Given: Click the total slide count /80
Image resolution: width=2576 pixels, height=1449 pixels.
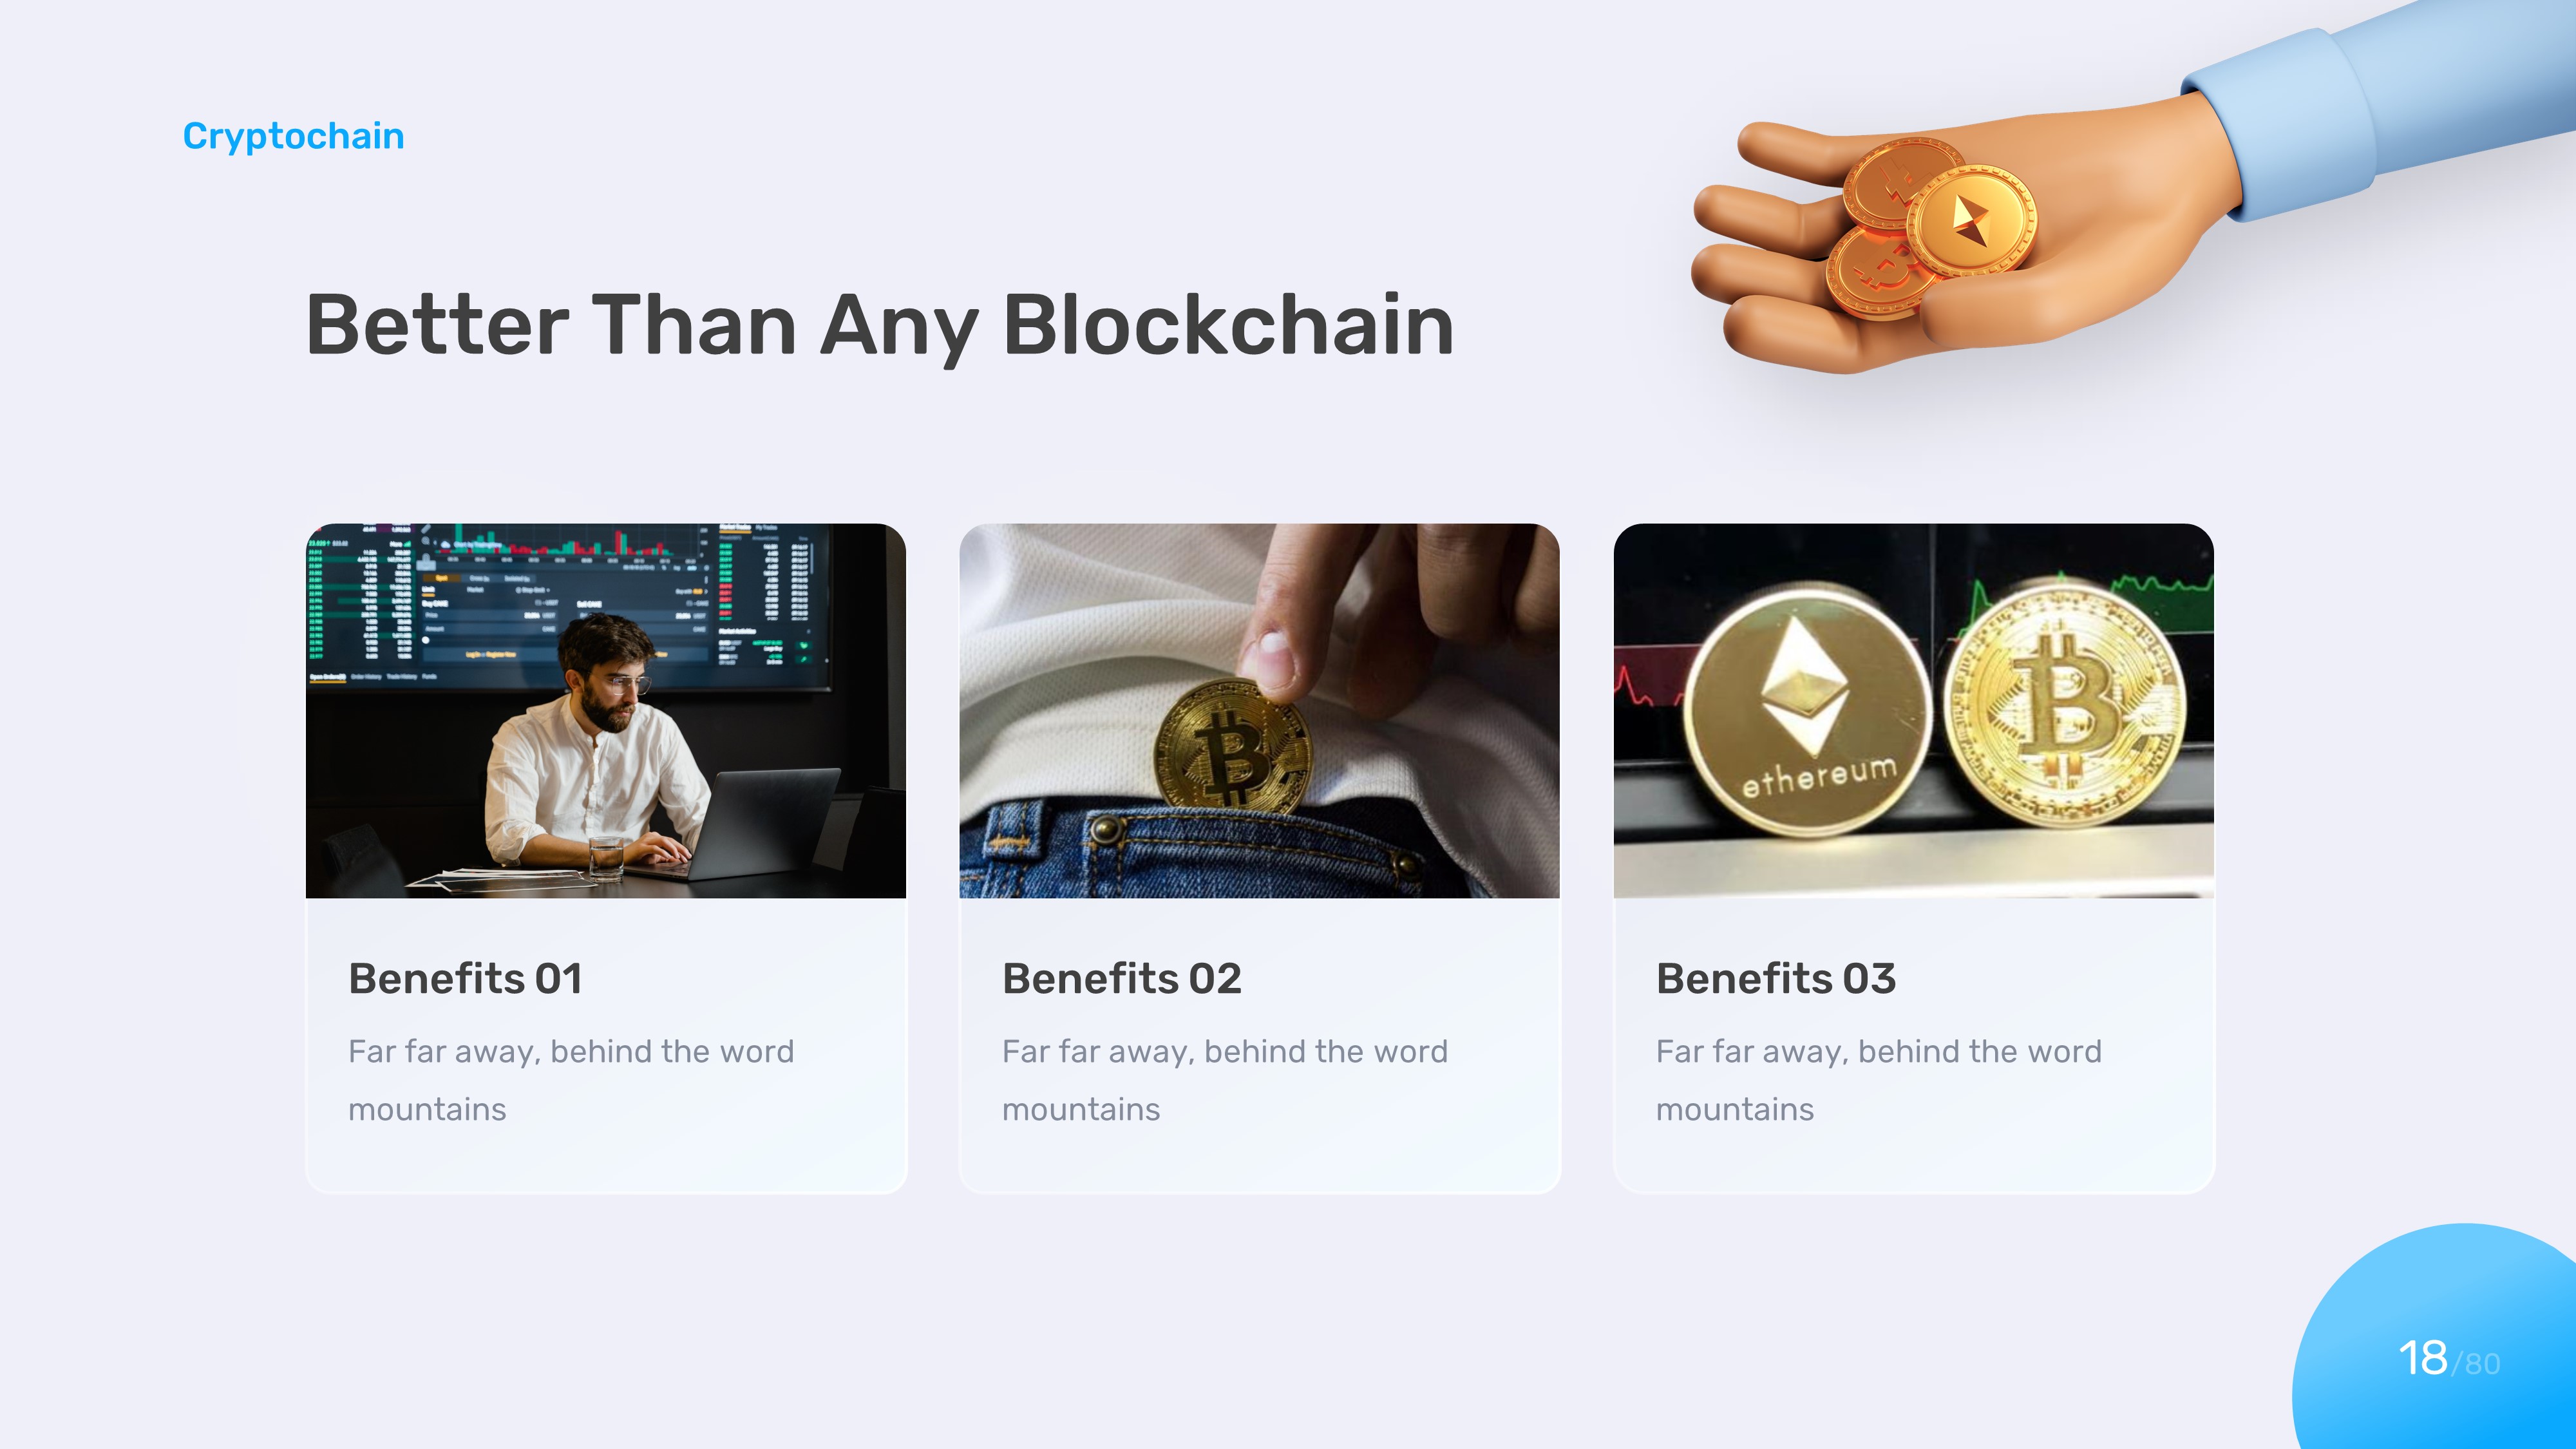Looking at the screenshot, I should coord(2480,1364).
